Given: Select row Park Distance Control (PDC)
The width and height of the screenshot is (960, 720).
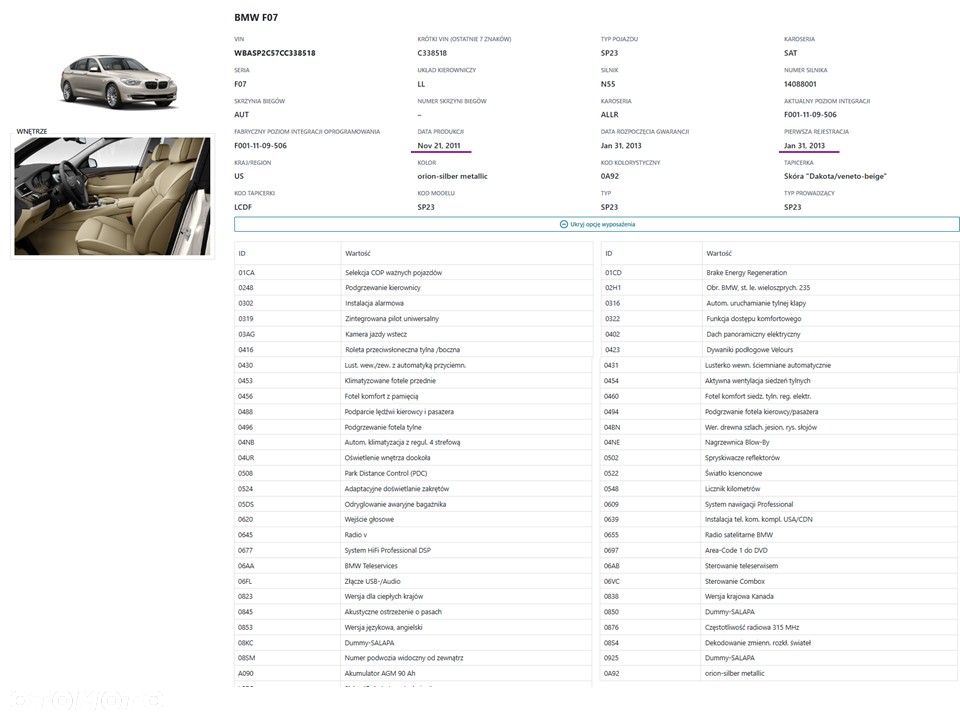Looking at the screenshot, I should point(413,473).
